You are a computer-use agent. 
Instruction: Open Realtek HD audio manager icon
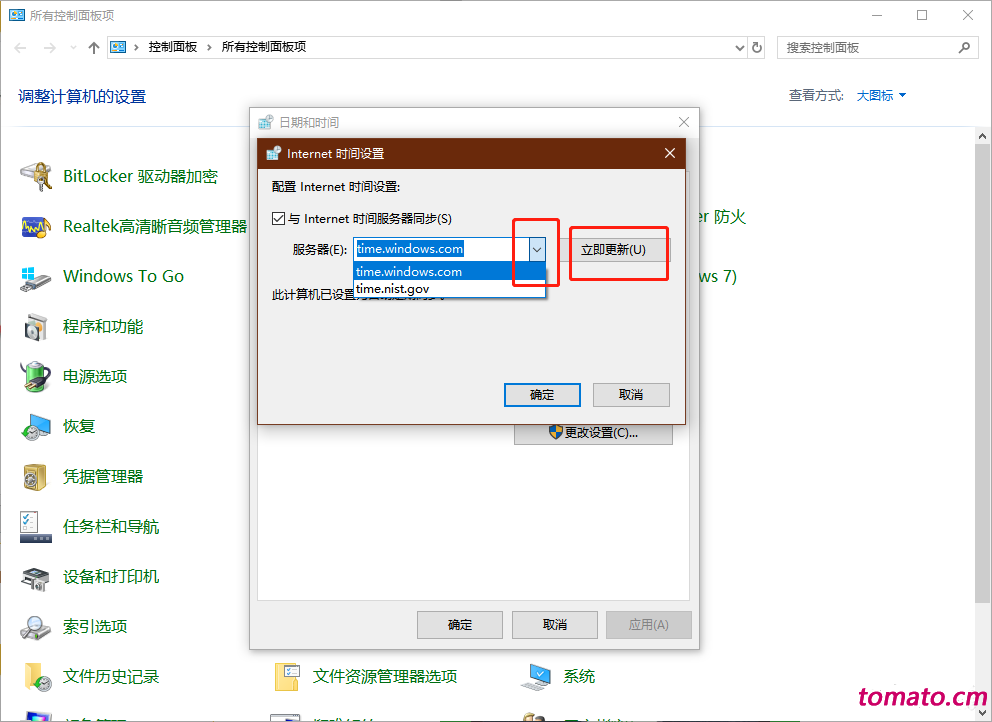pos(36,227)
